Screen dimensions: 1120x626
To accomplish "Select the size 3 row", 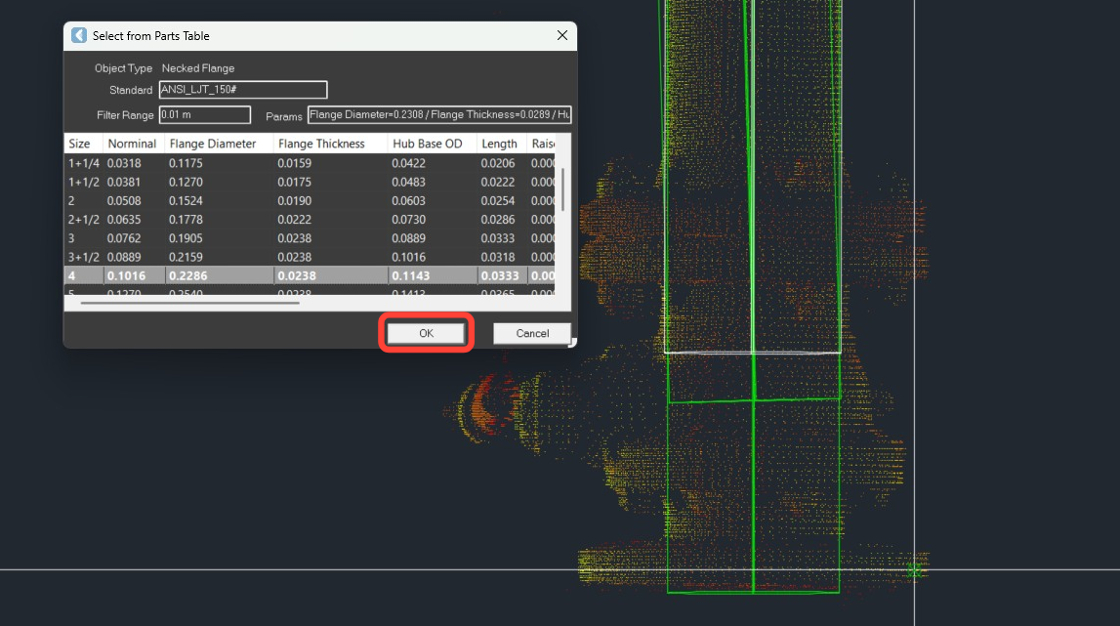I will (x=309, y=238).
